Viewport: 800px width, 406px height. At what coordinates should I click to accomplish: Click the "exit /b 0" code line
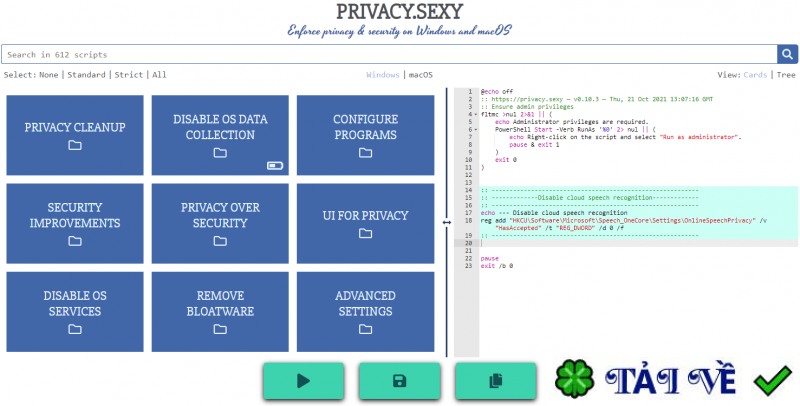coord(497,266)
